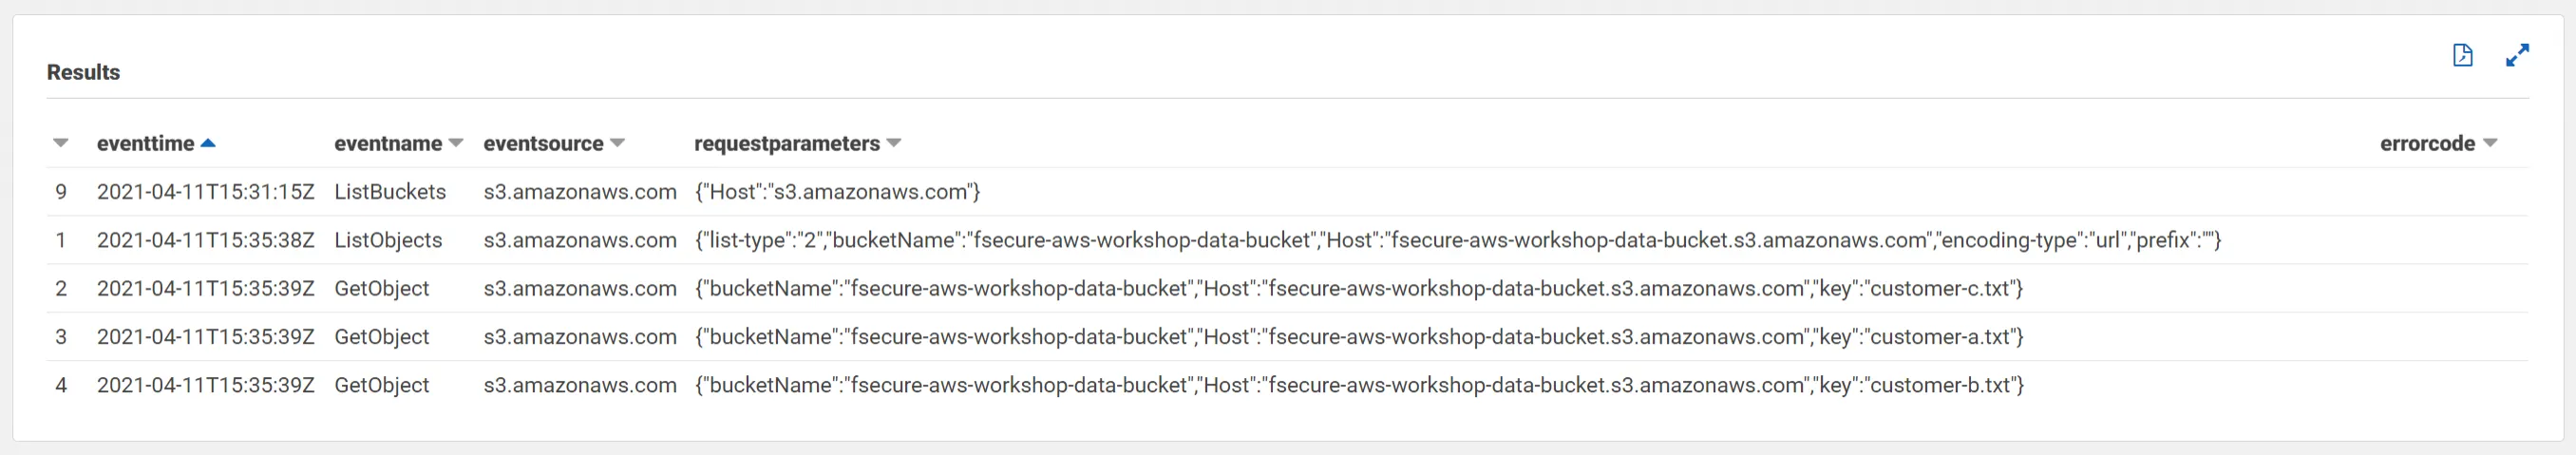The image size is (2576, 455).
Task: Click the eventtime column header
Action: [146, 143]
